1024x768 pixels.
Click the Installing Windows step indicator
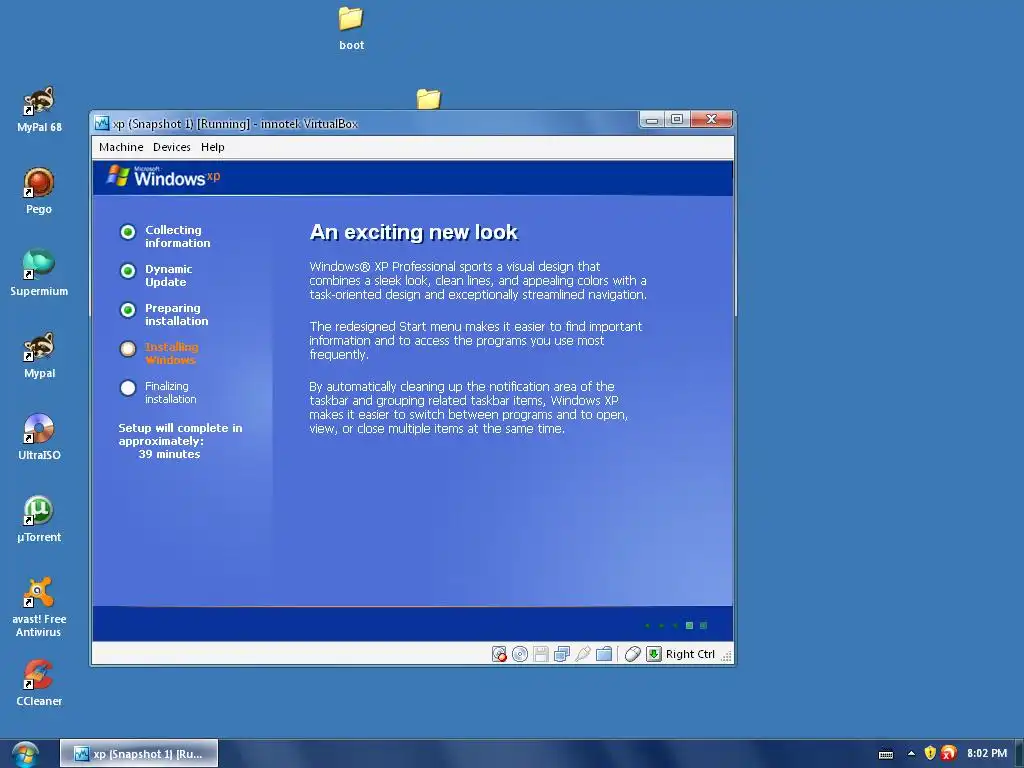(x=128, y=349)
